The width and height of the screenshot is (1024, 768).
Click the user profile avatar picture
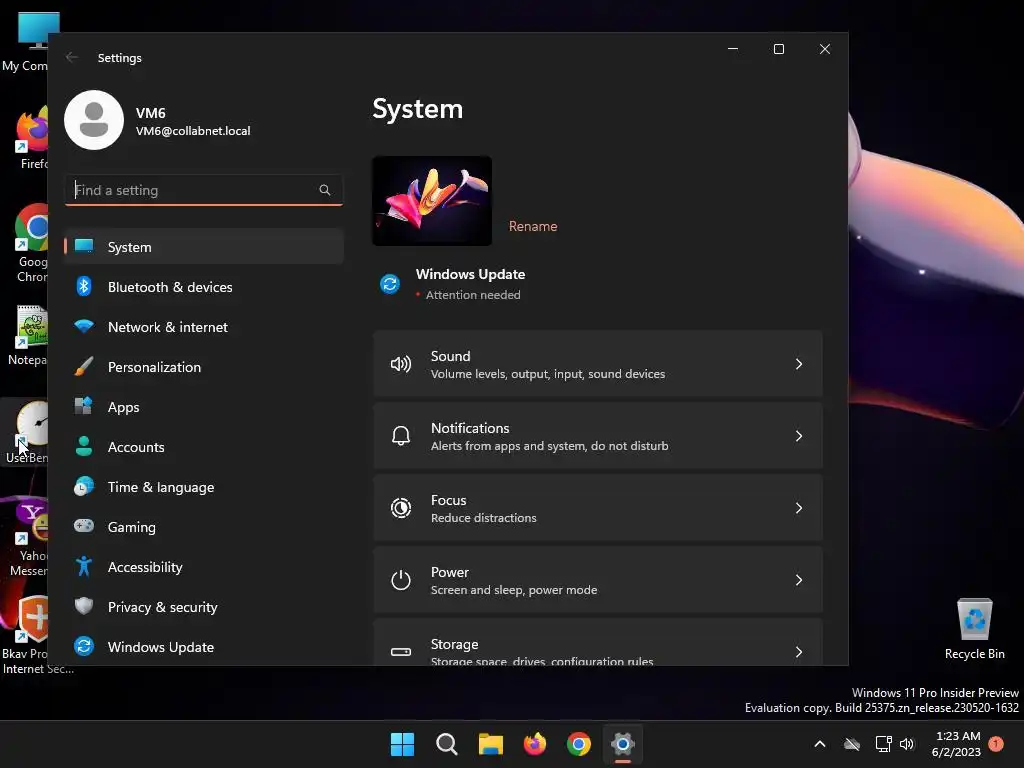coord(94,120)
